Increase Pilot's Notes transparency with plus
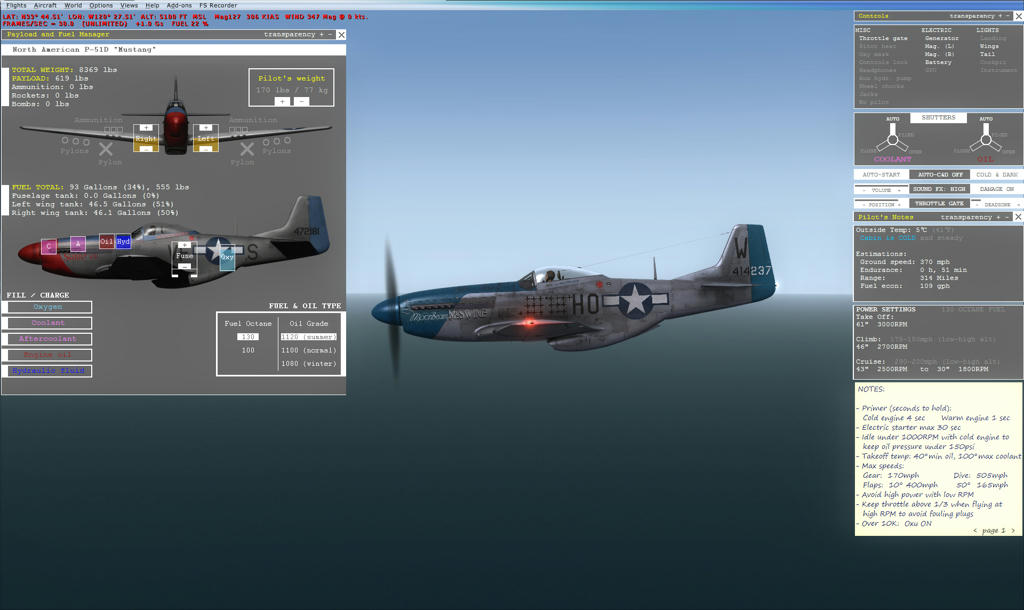This screenshot has width=1024, height=610. click(999, 217)
